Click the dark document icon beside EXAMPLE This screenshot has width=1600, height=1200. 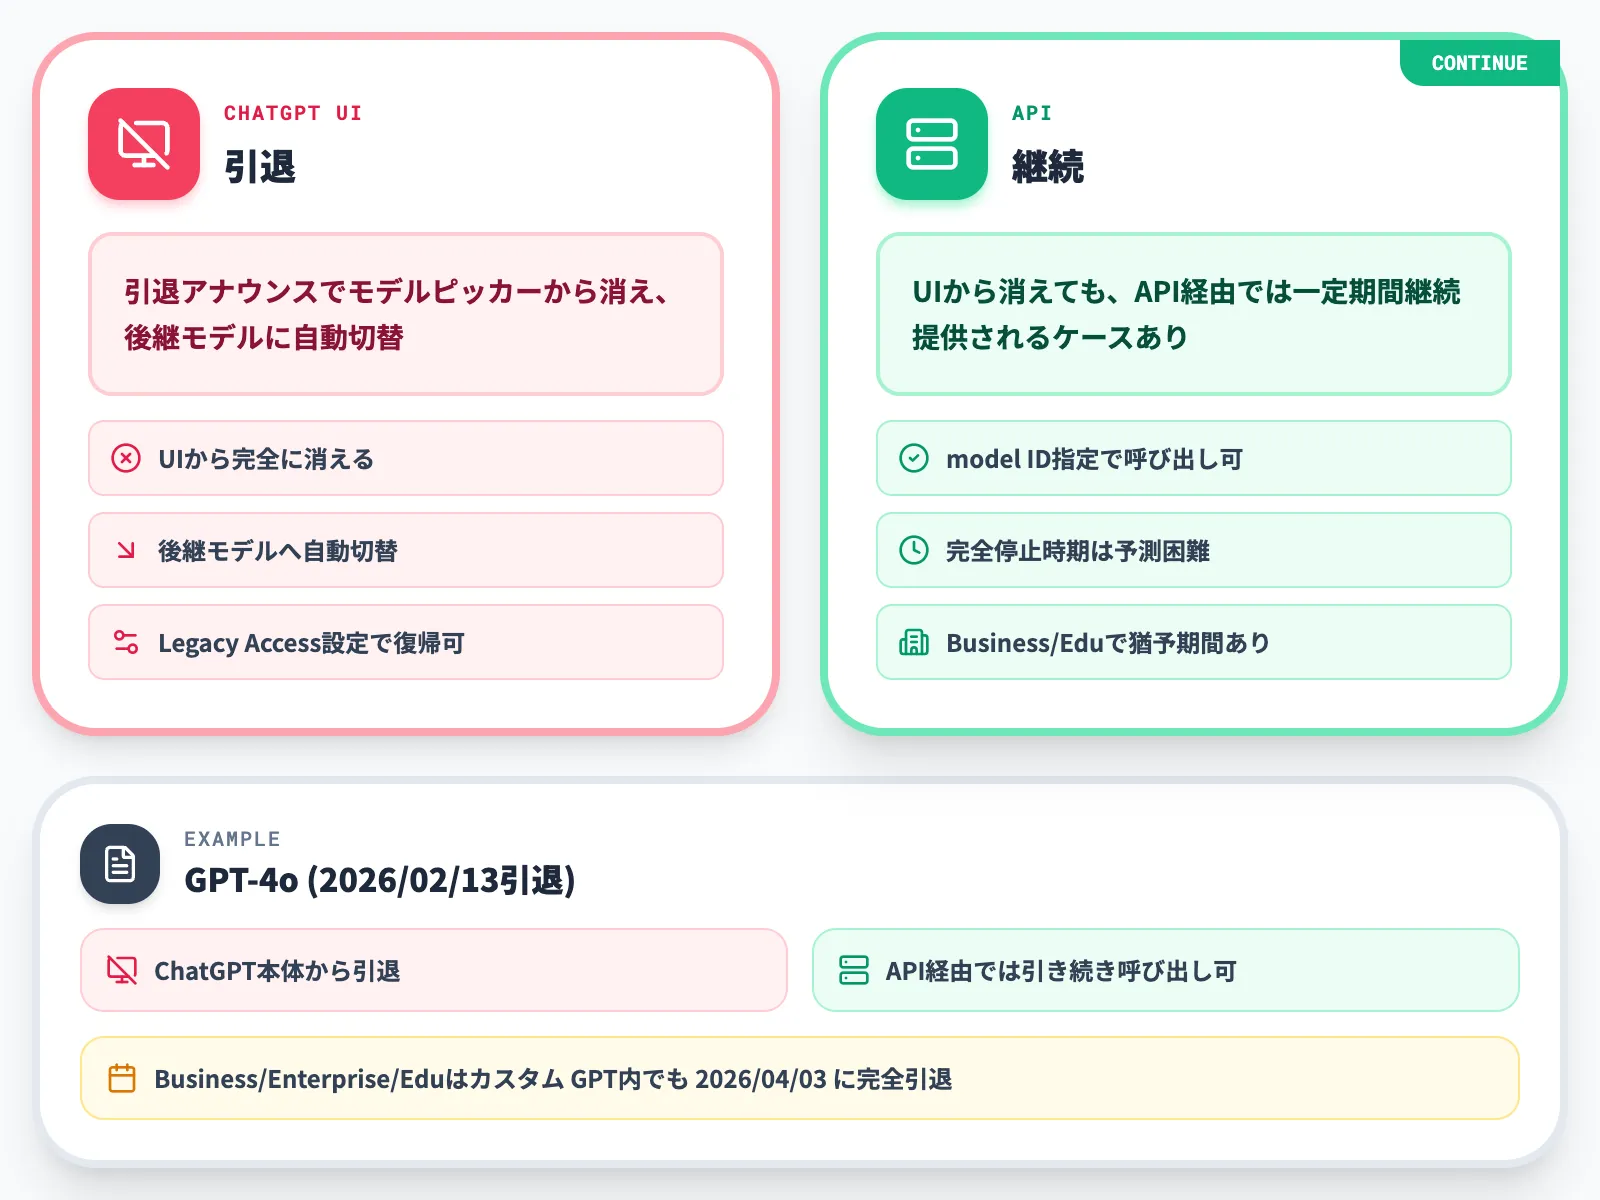(x=120, y=864)
